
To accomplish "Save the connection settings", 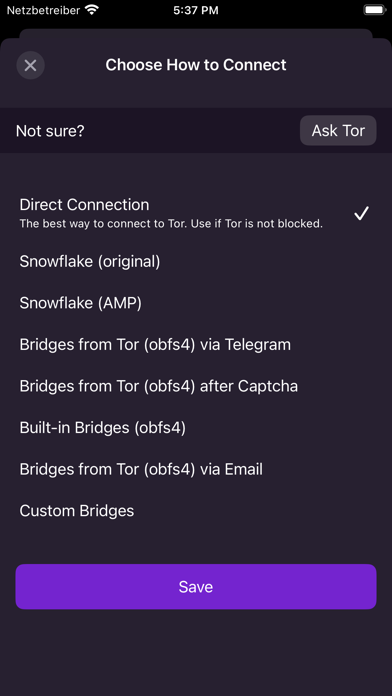I will tap(196, 586).
